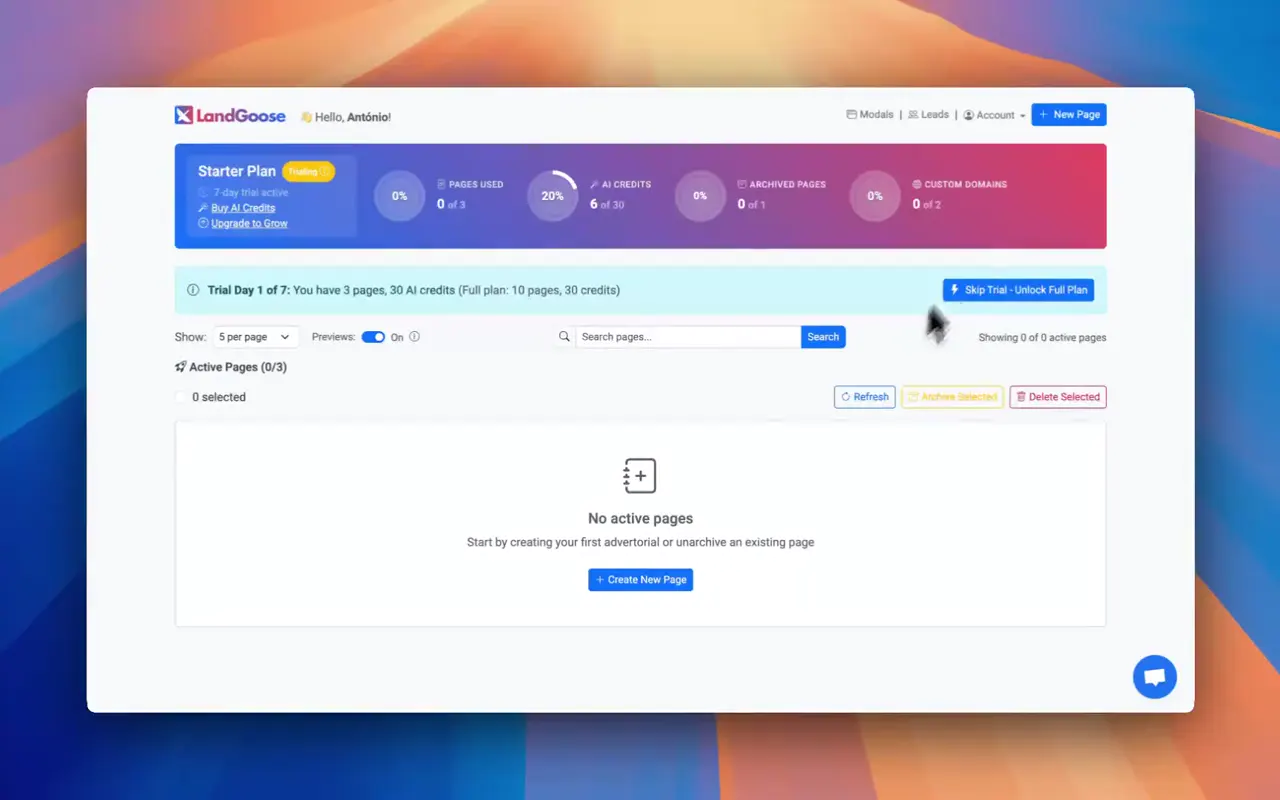1280x800 pixels.
Task: Go to the Leads section
Action: pyautogui.click(x=928, y=115)
